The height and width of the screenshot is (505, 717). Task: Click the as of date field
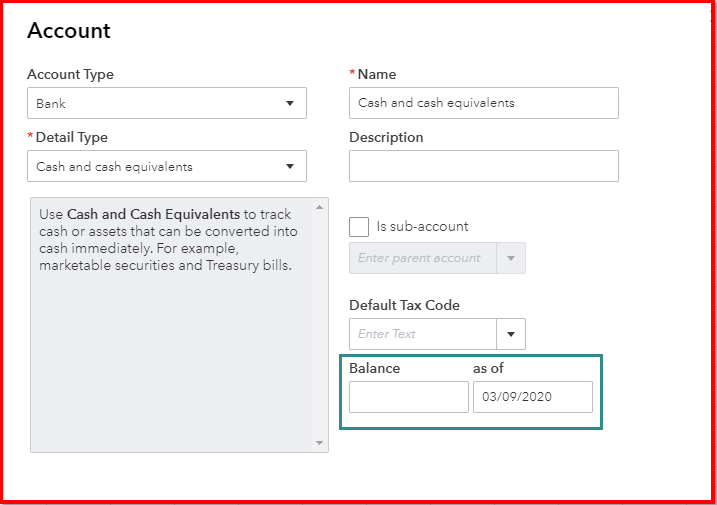pyautogui.click(x=532, y=397)
